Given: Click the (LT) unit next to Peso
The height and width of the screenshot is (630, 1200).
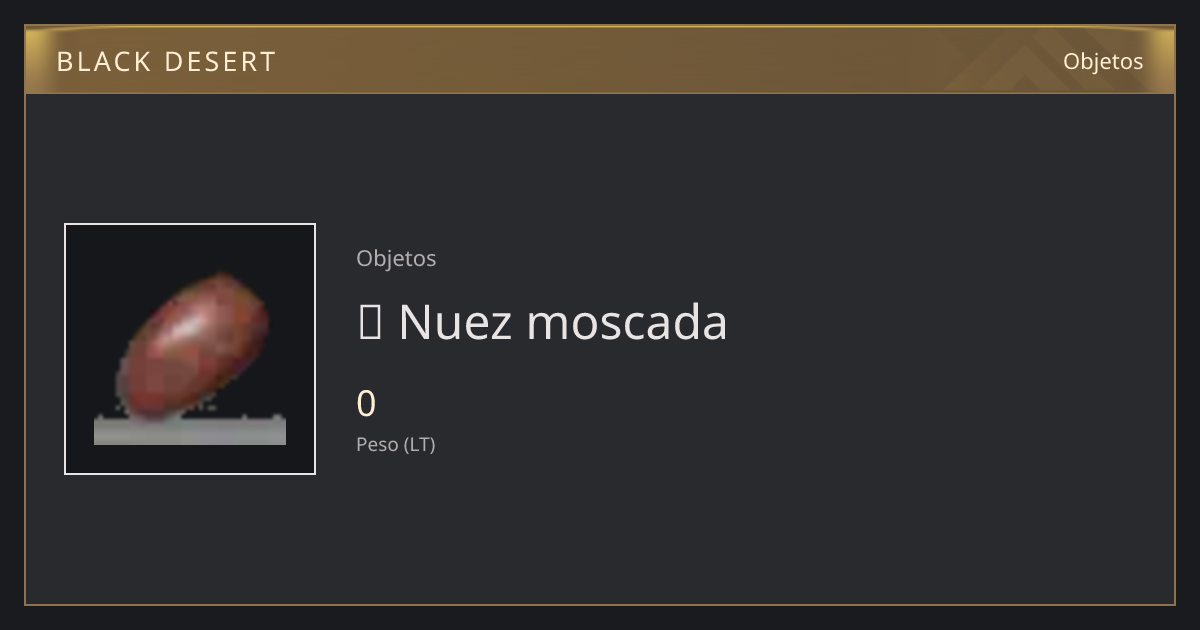Looking at the screenshot, I should [x=419, y=444].
